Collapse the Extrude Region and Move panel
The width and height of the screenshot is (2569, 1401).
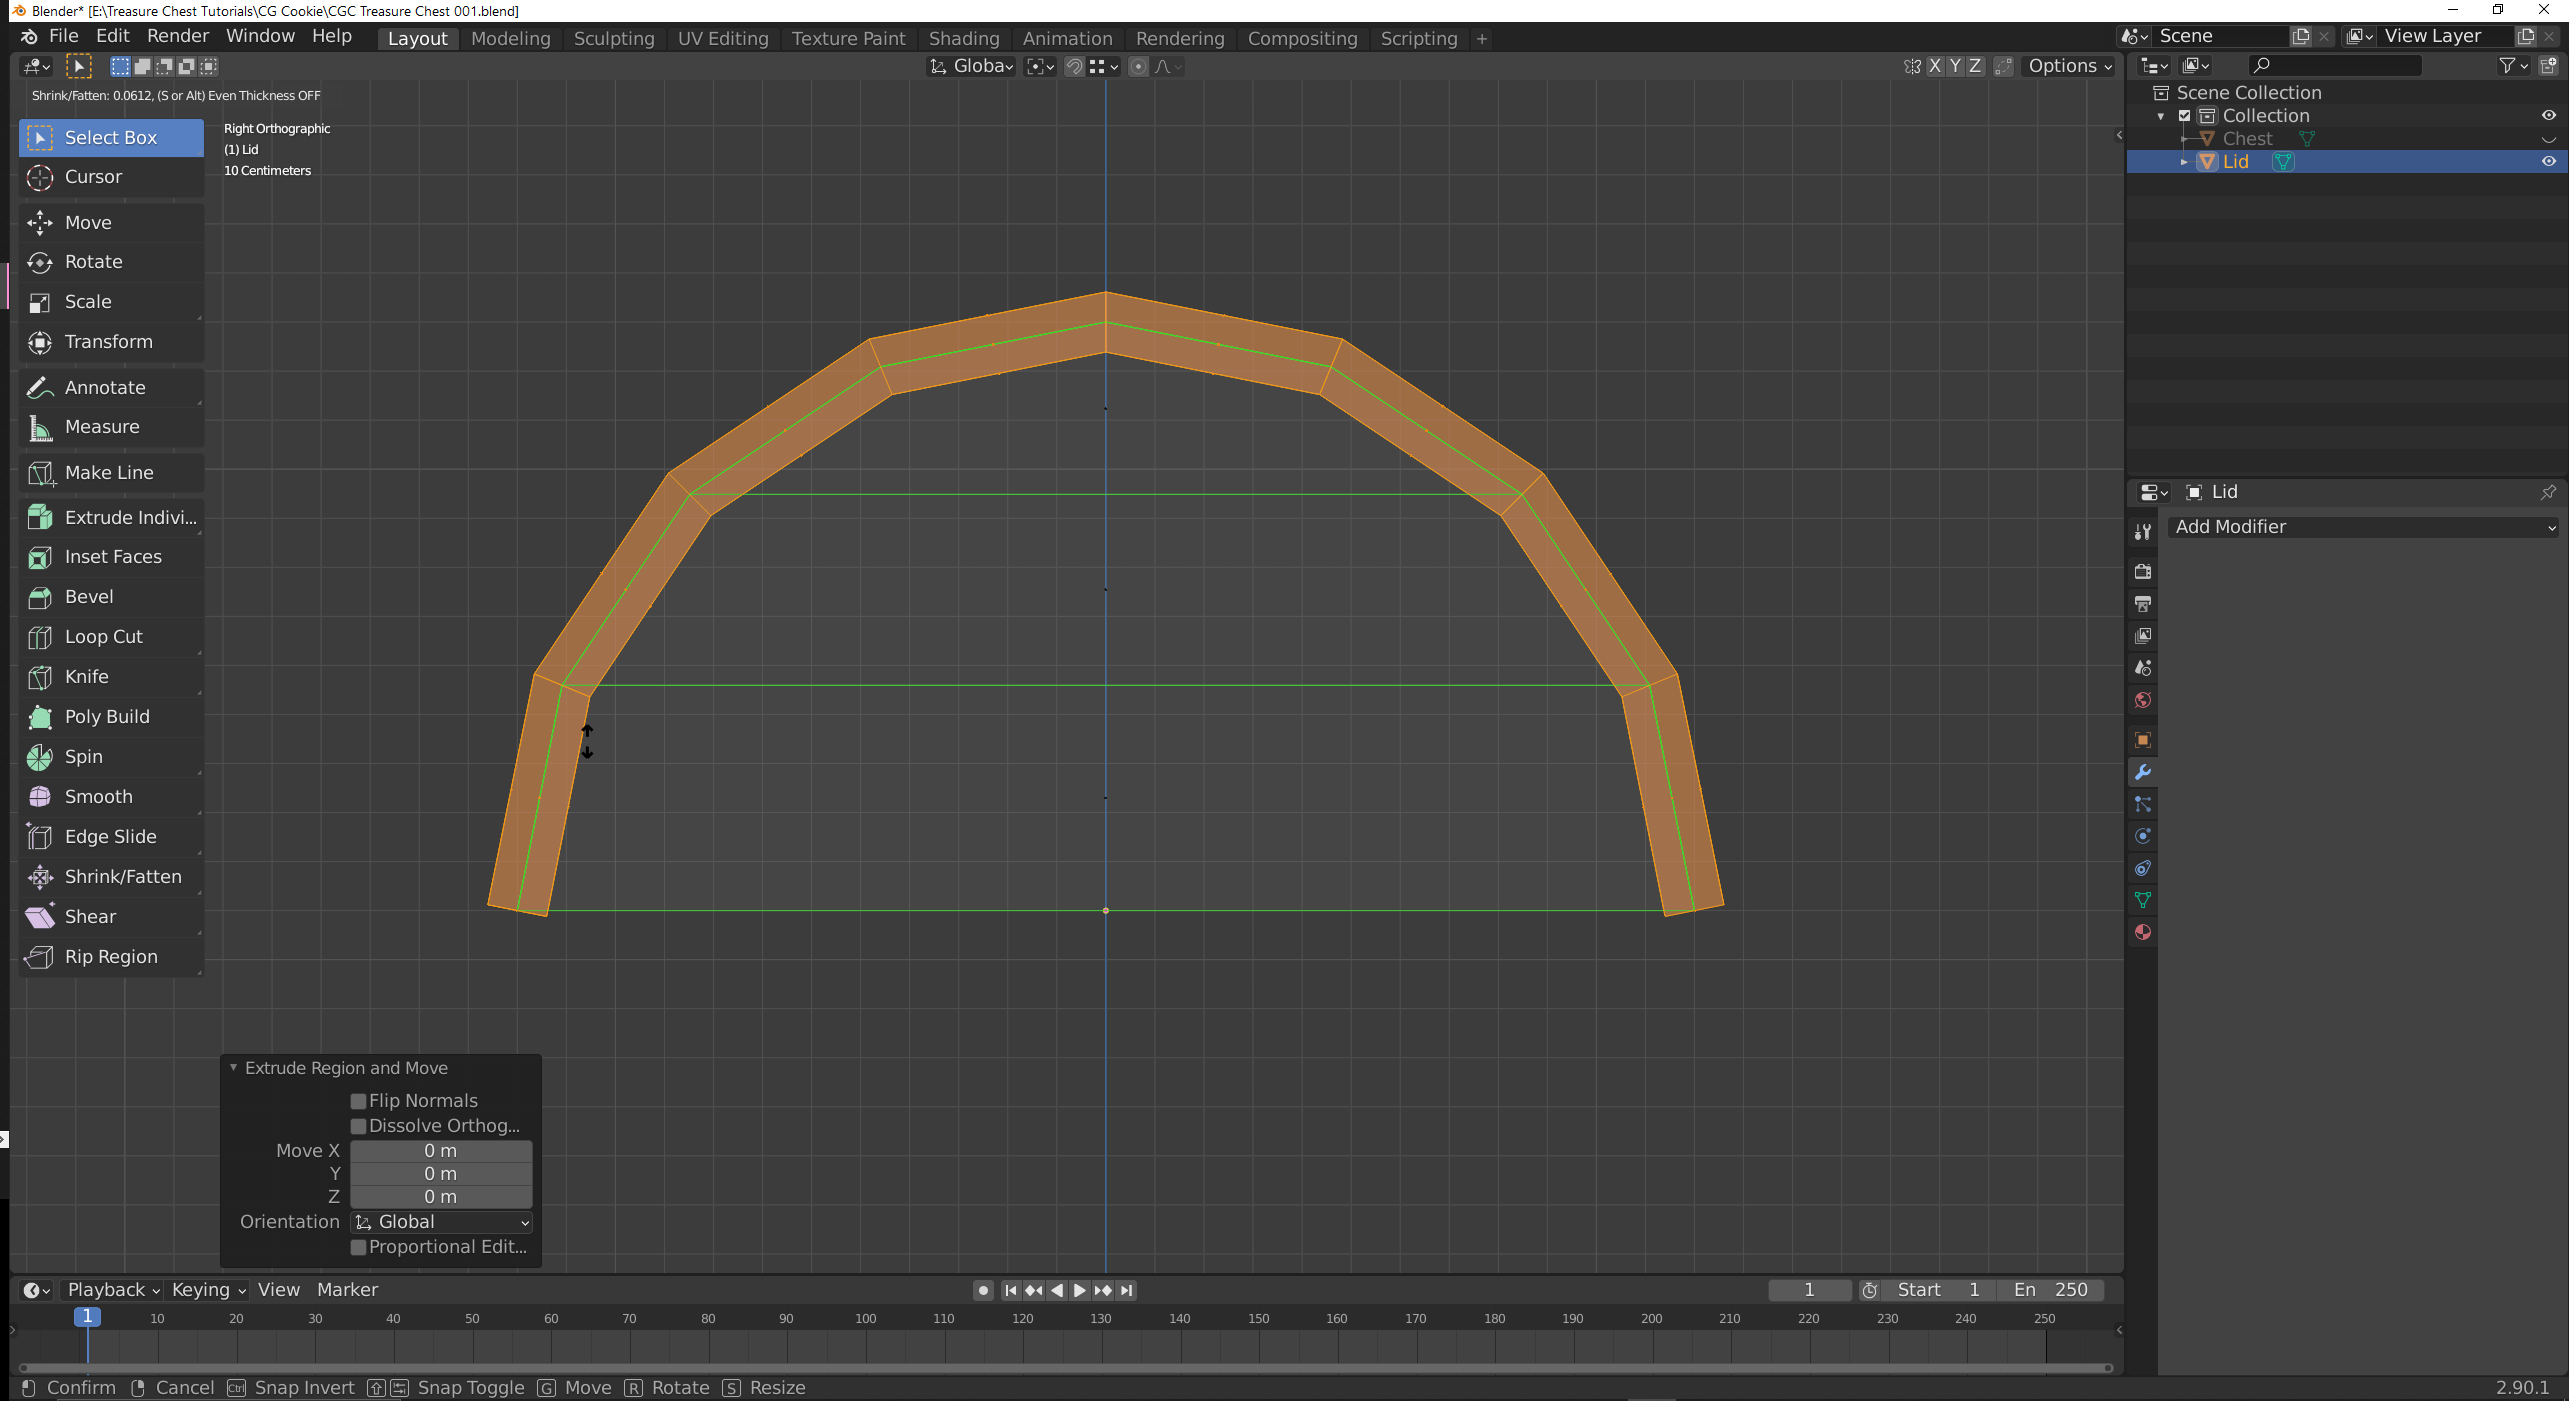pos(234,1068)
